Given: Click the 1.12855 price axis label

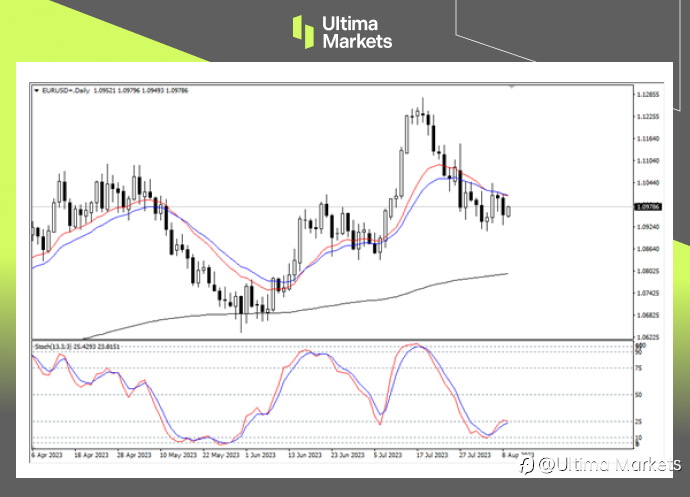Looking at the screenshot, I should click(648, 95).
